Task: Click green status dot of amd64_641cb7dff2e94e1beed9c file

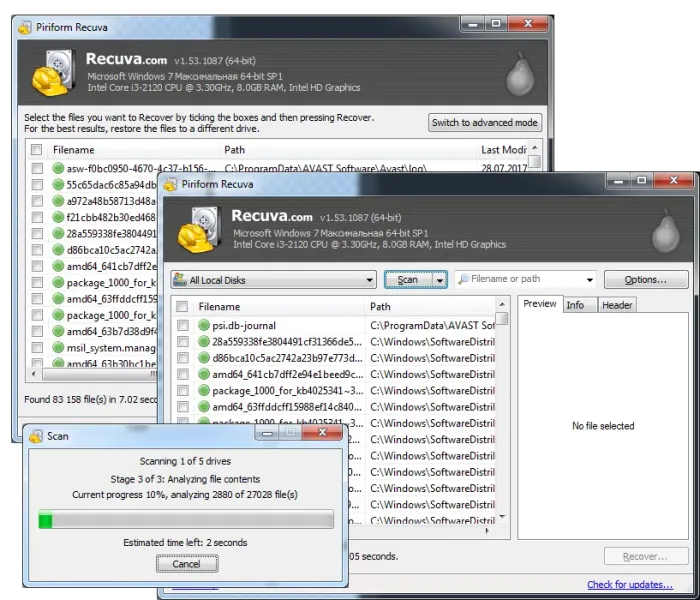Action: coord(204,374)
